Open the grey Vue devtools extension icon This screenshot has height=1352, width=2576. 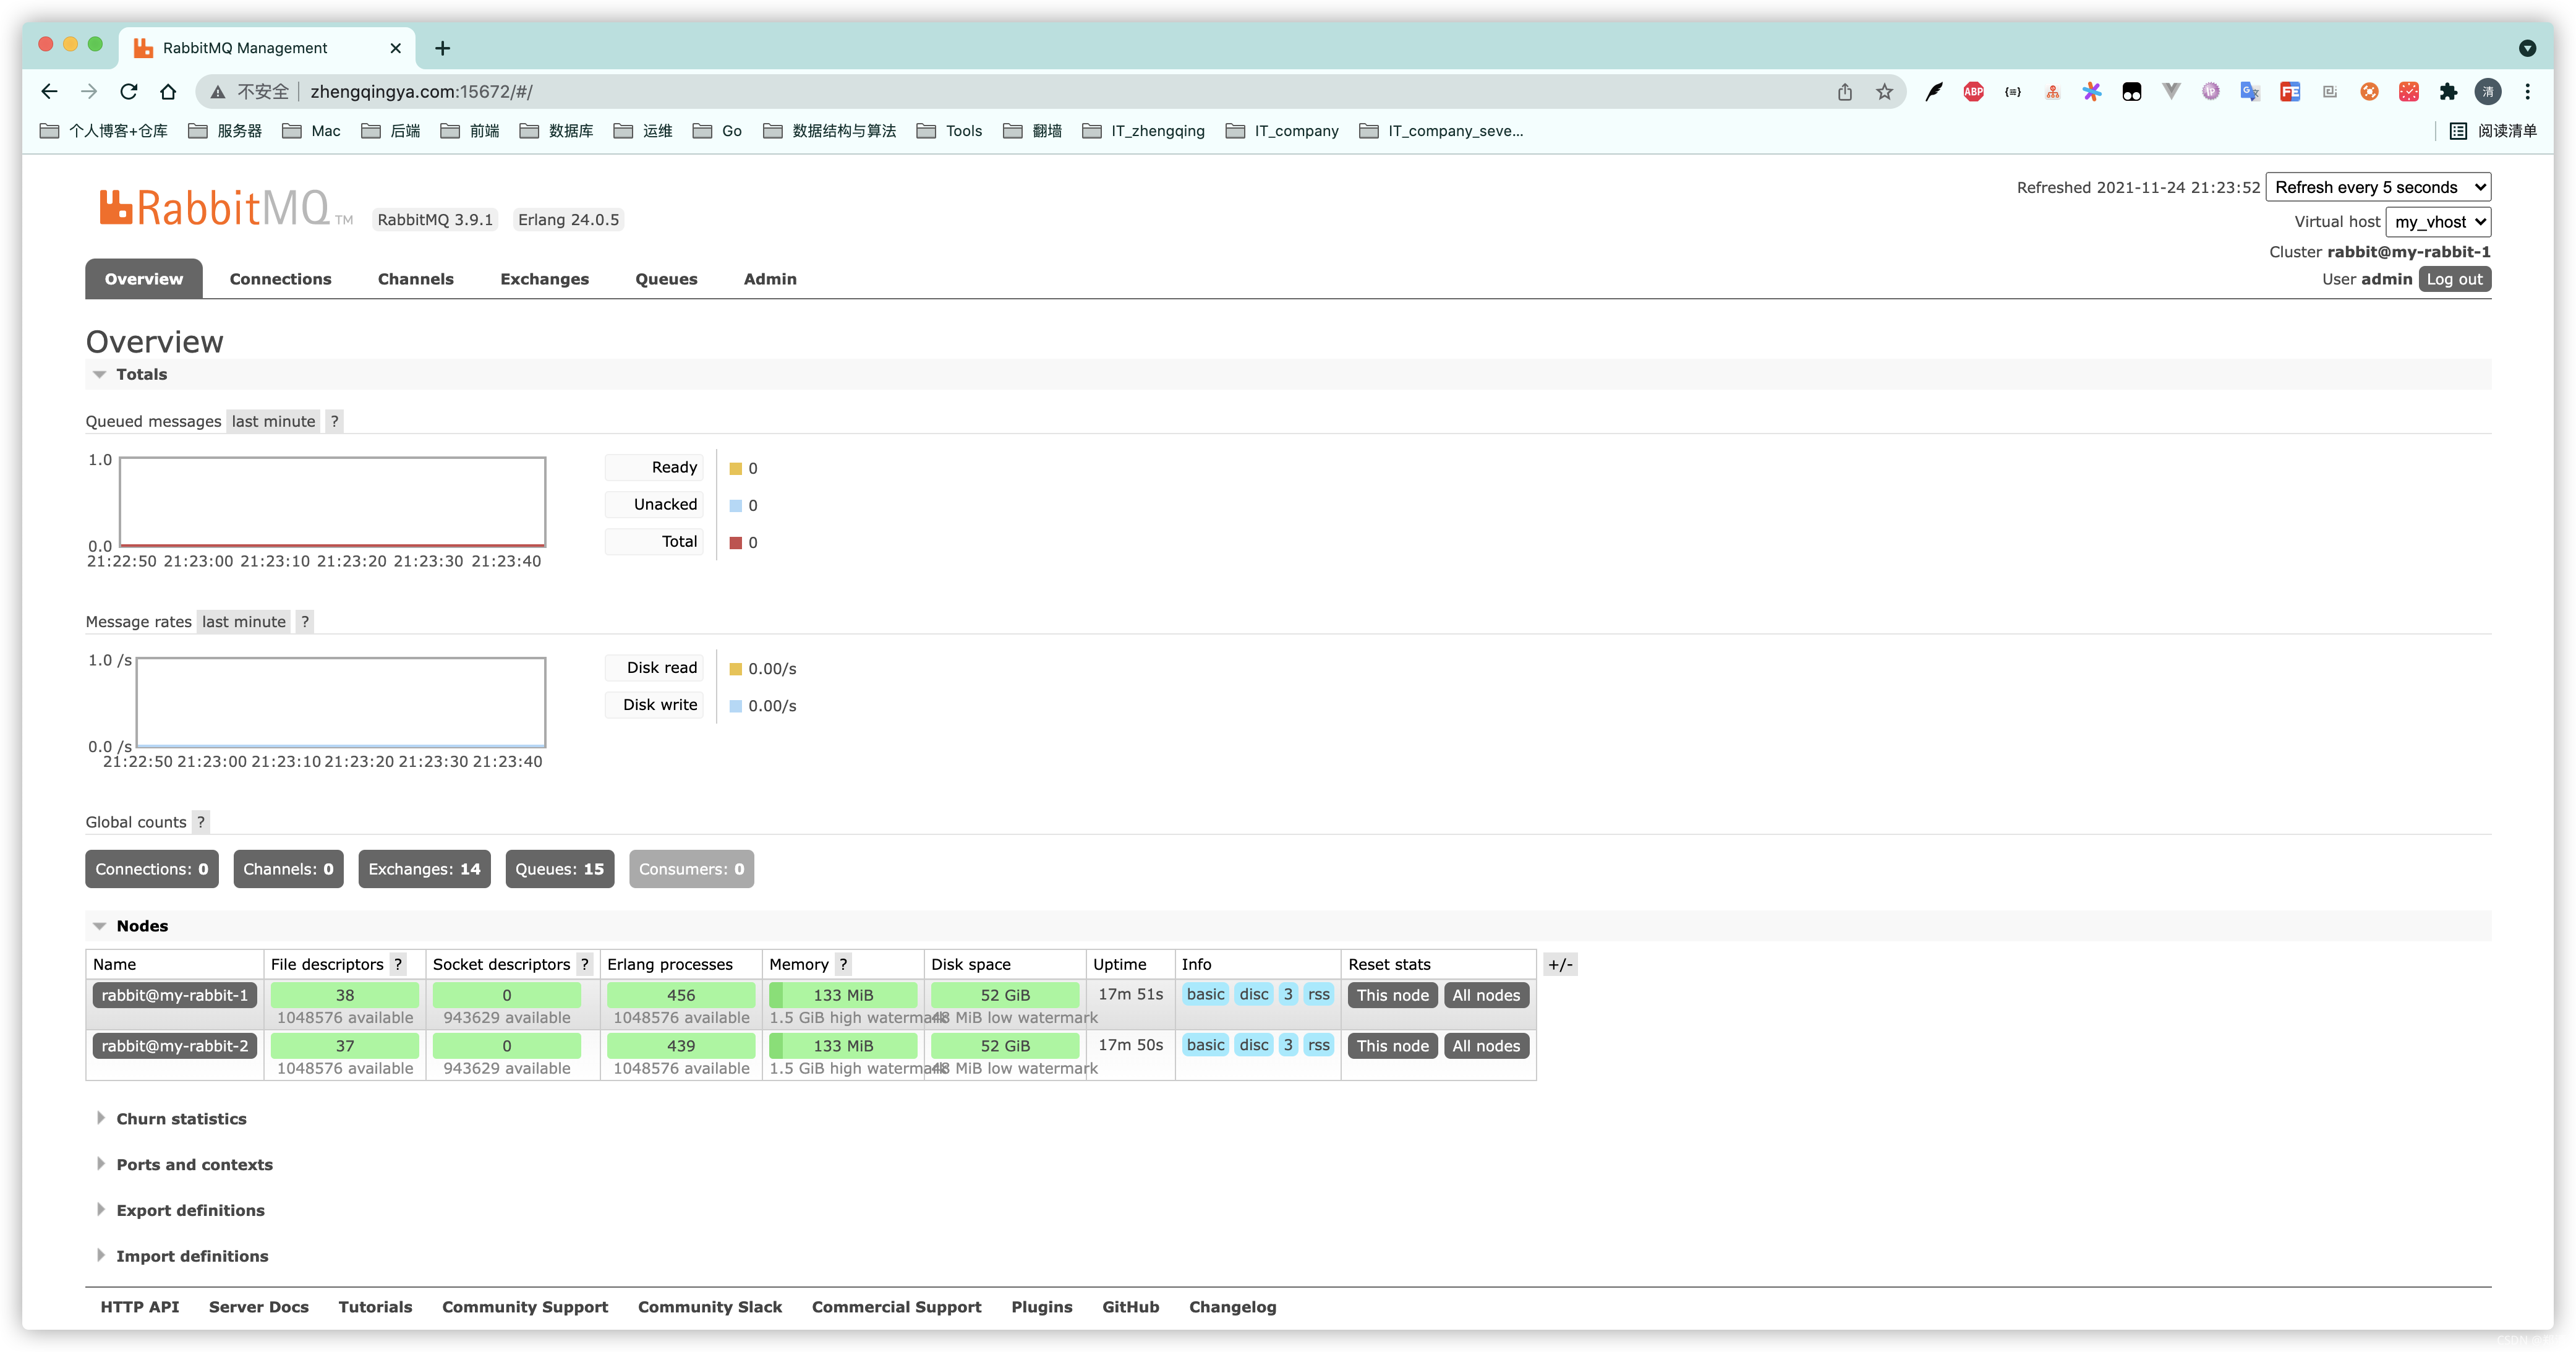tap(2171, 92)
